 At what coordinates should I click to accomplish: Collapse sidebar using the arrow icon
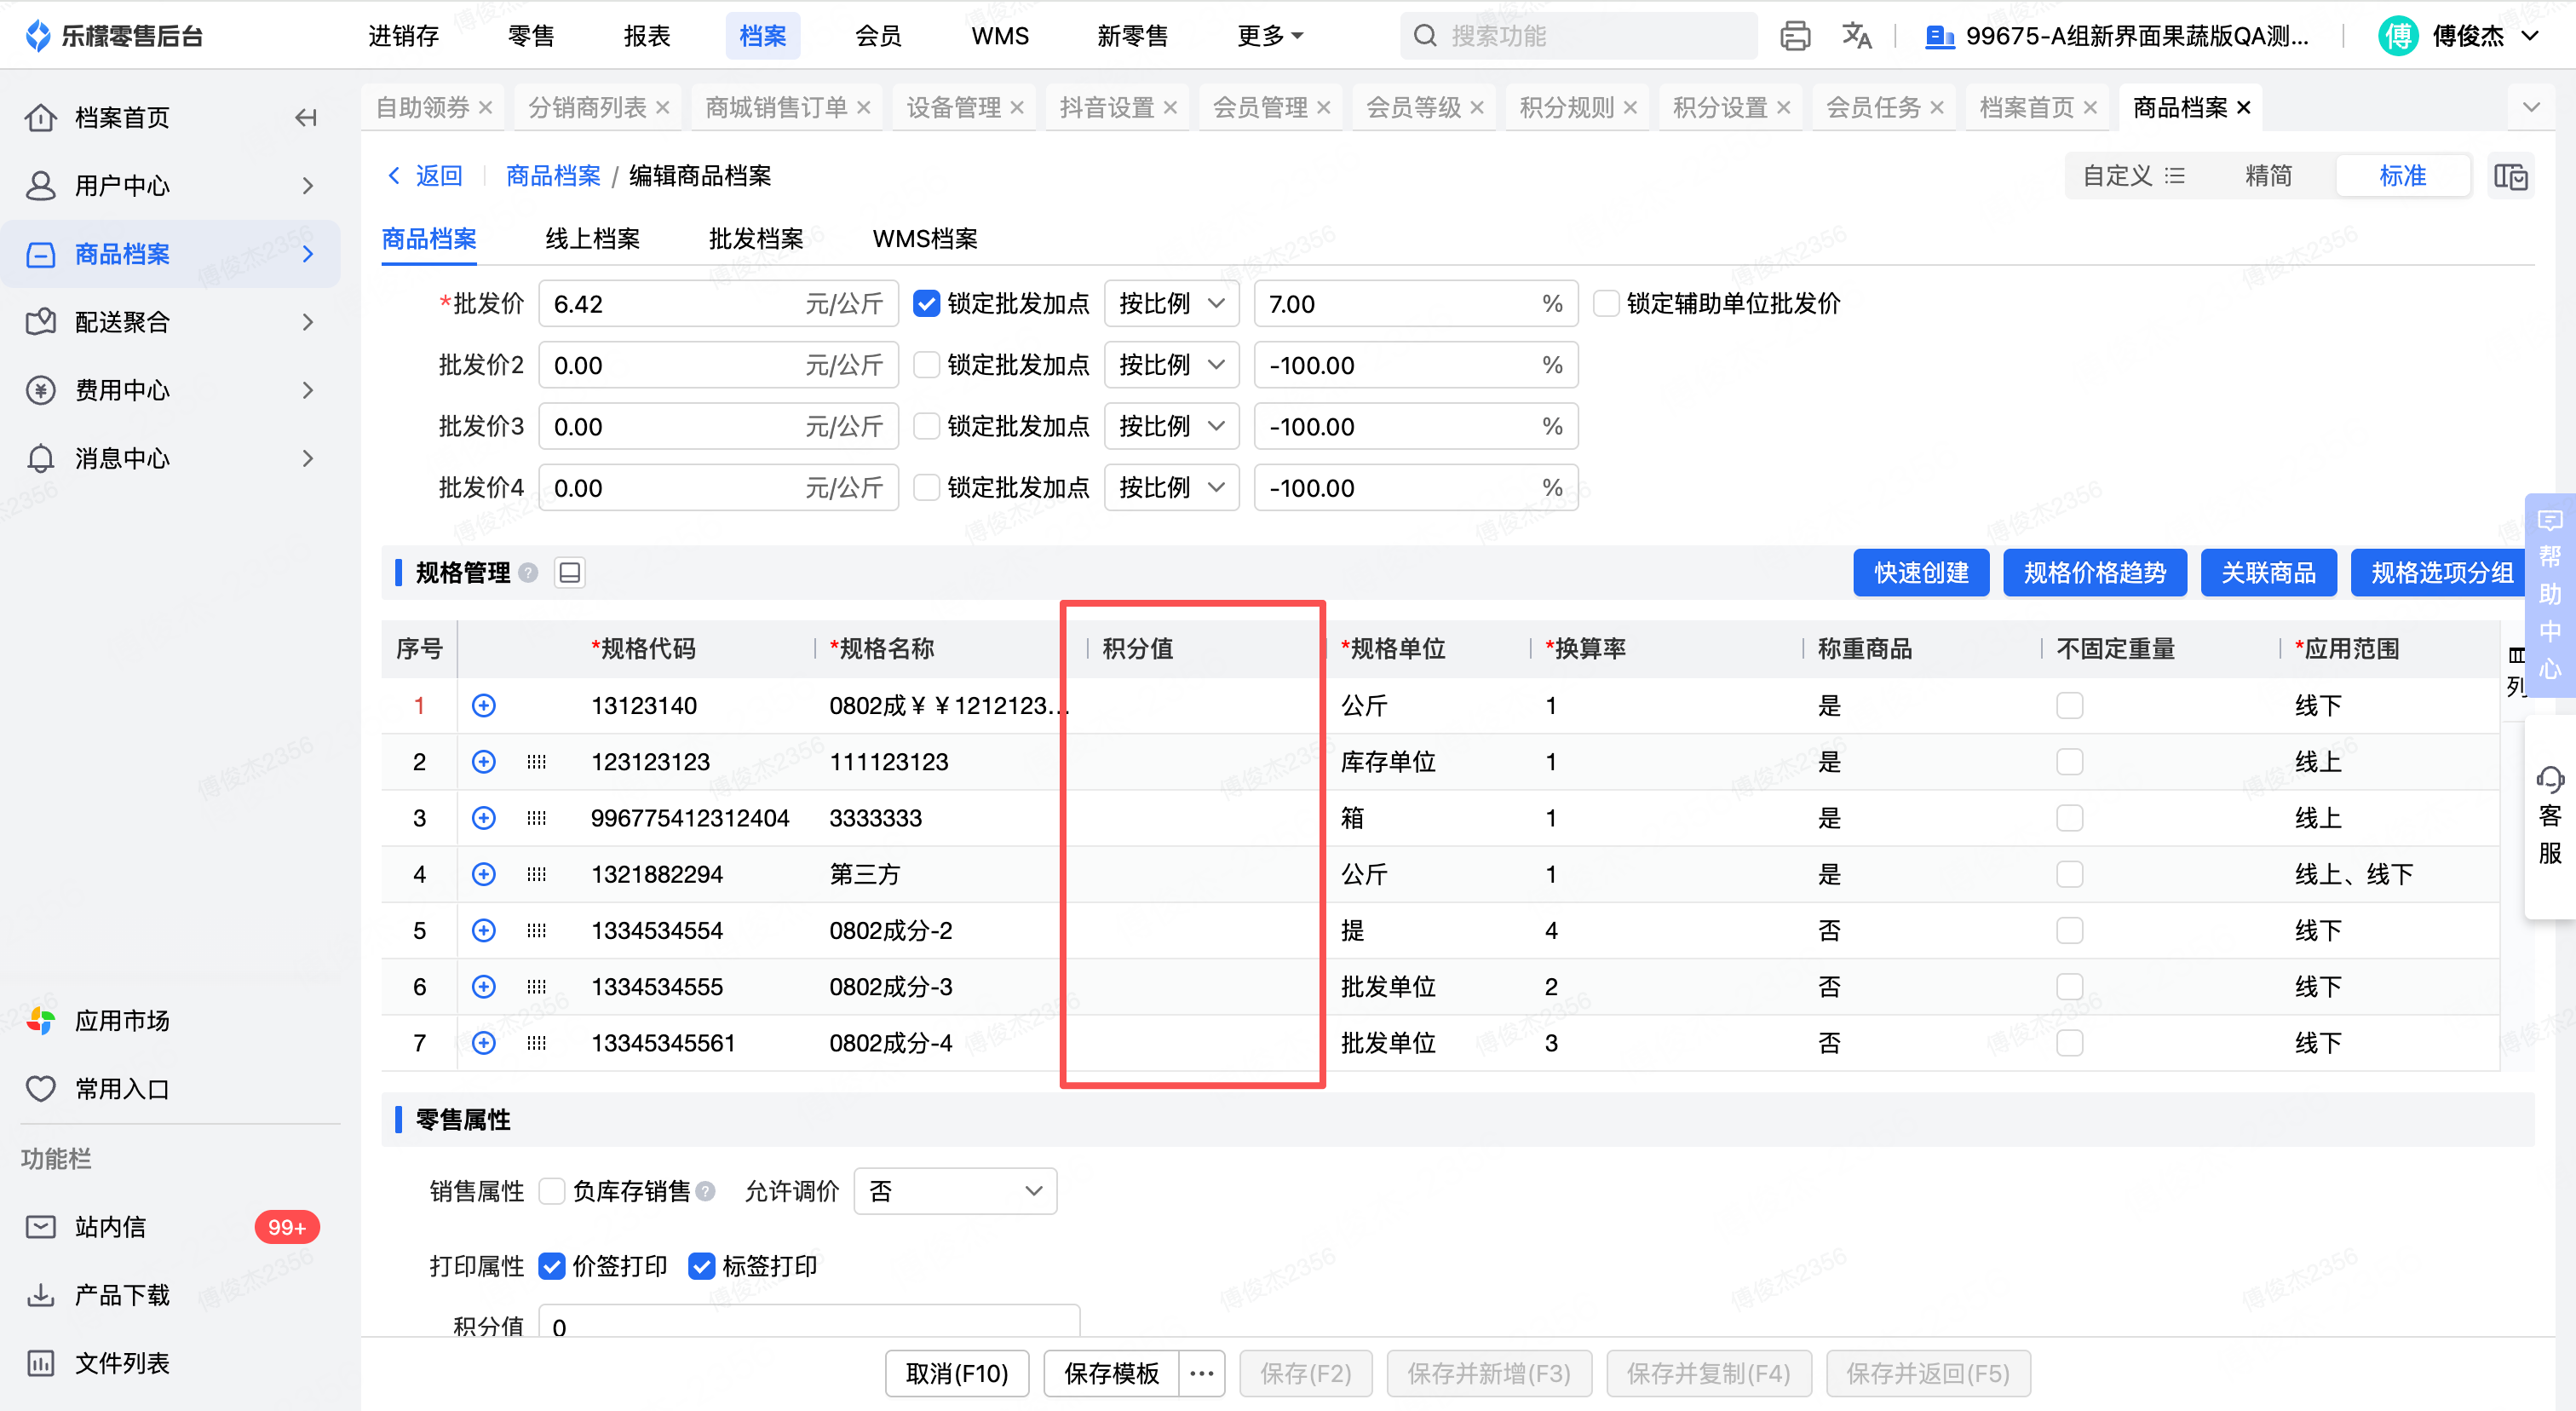click(306, 118)
